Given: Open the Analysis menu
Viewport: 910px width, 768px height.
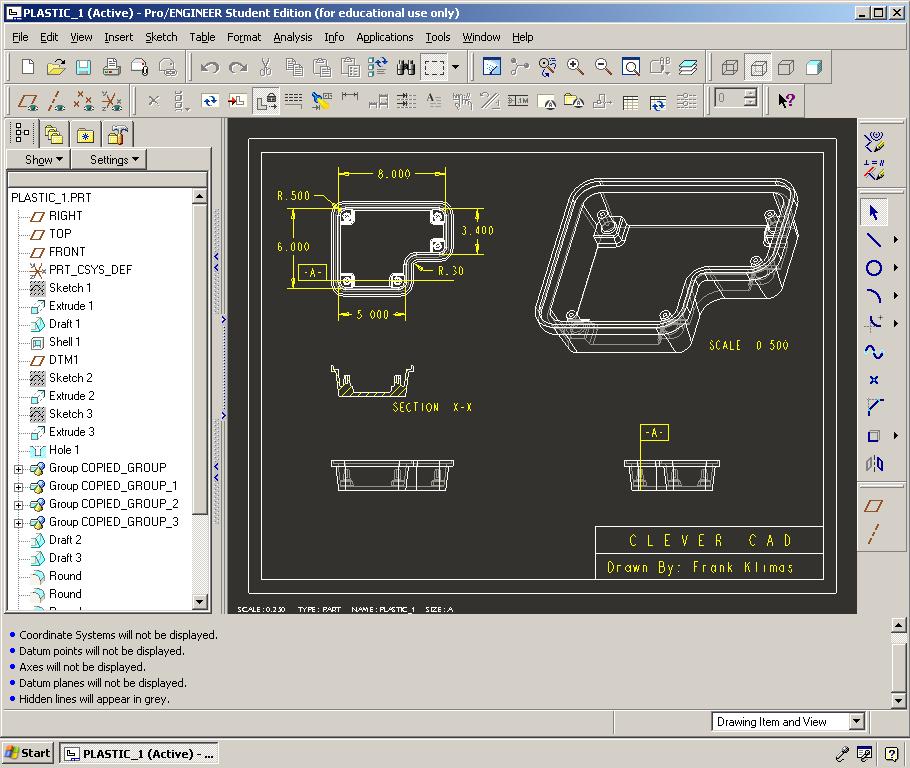Looking at the screenshot, I should coord(292,37).
